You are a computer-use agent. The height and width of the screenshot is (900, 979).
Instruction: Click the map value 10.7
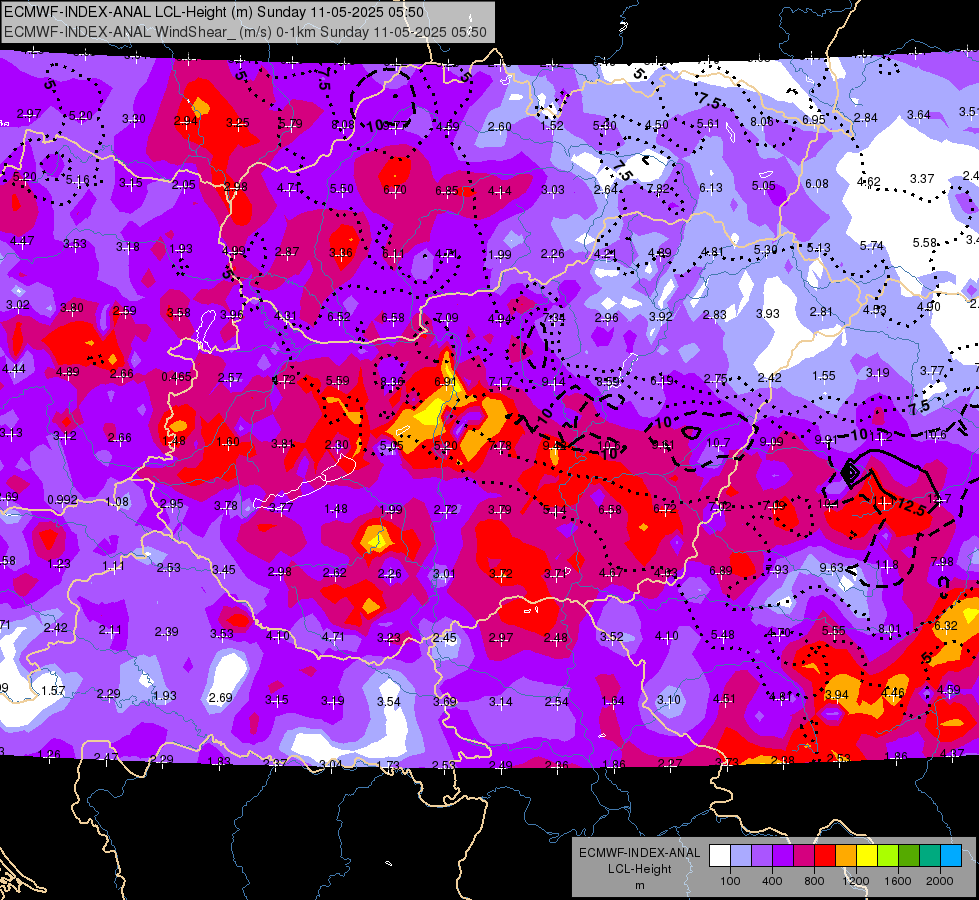(718, 443)
